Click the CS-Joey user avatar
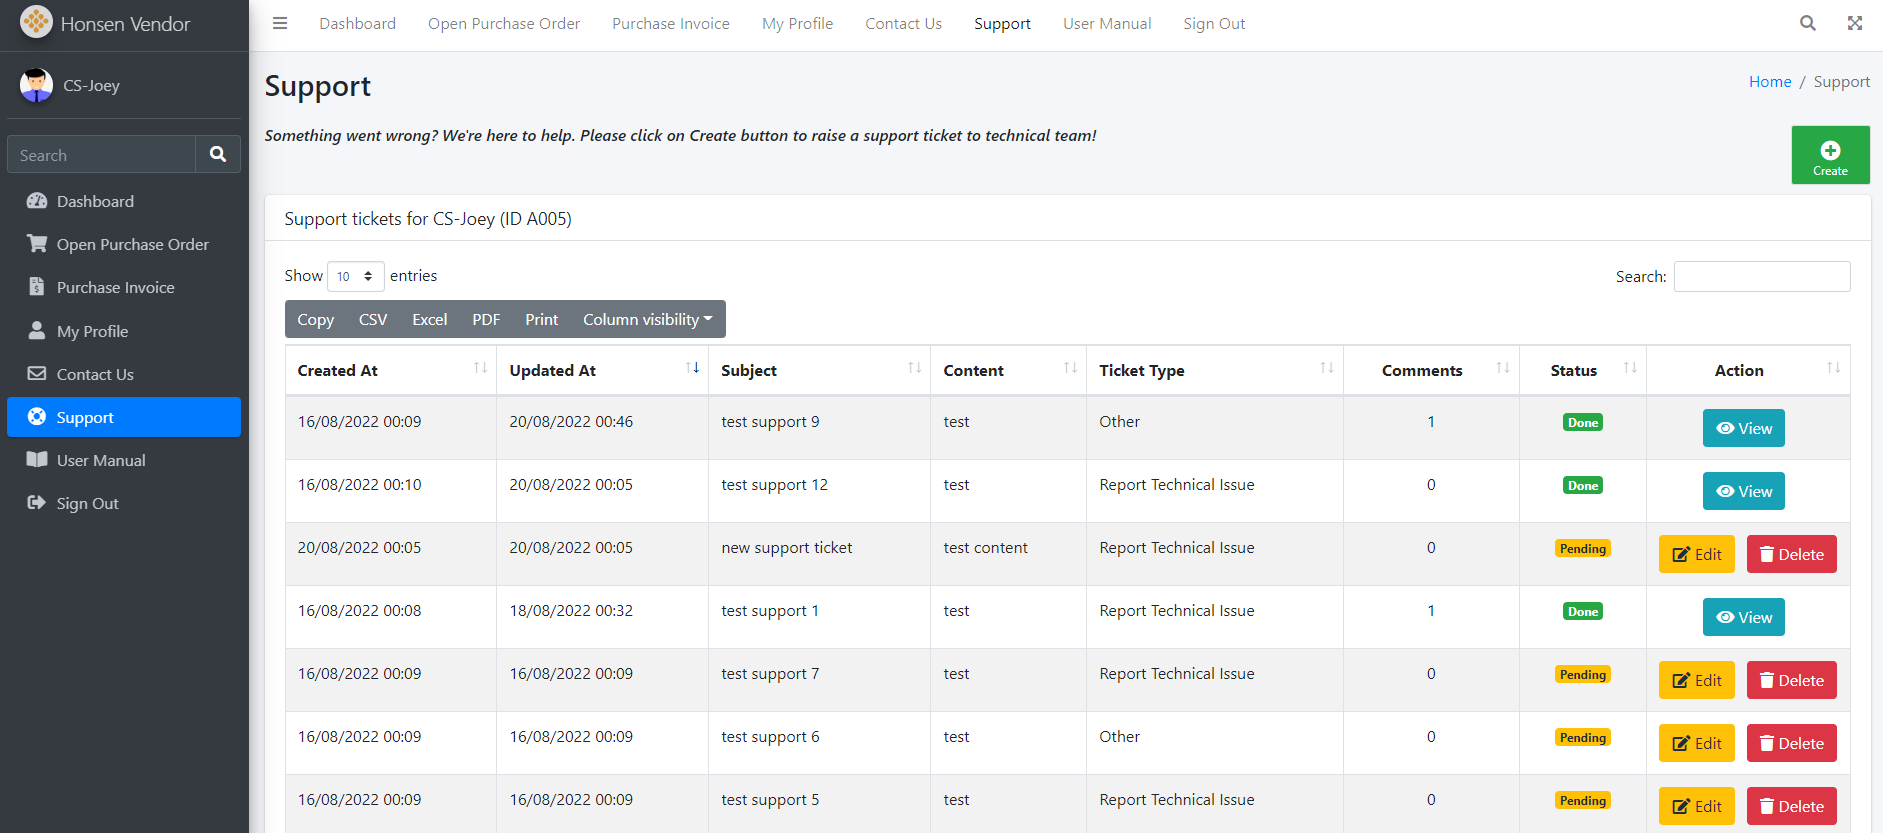Image resolution: width=1883 pixels, height=833 pixels. 37,86
